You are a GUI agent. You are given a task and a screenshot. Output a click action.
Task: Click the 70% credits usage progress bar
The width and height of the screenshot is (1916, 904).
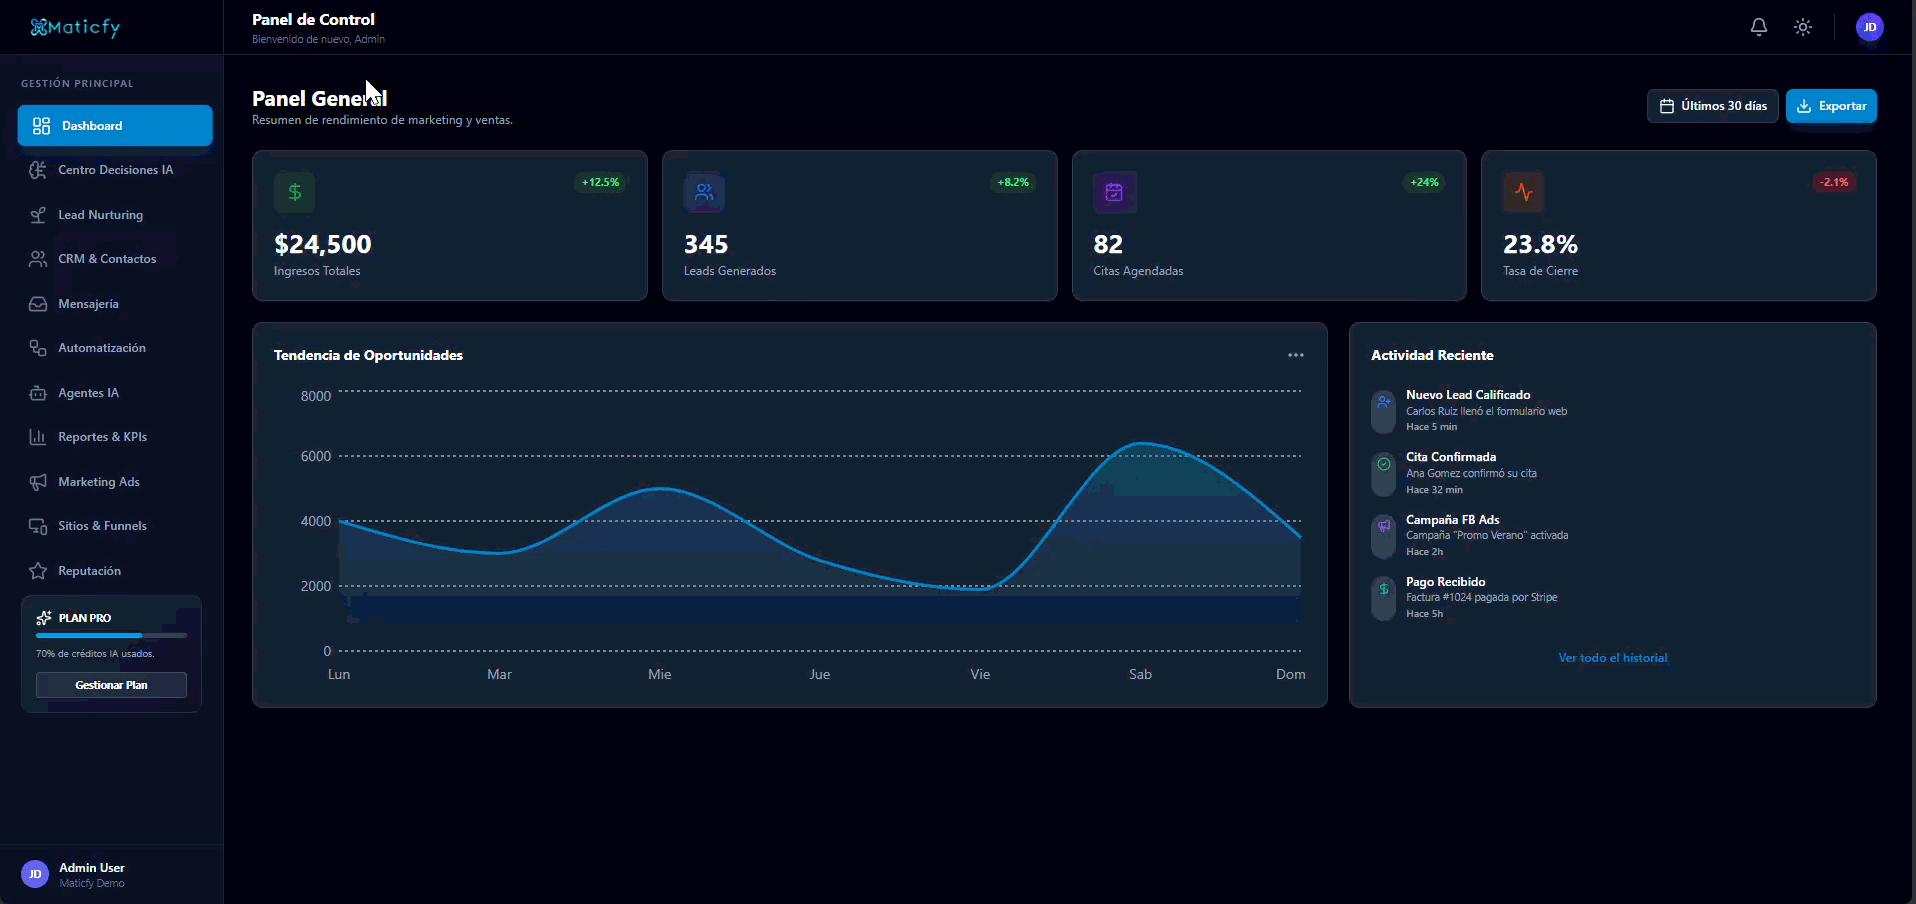pyautogui.click(x=111, y=635)
